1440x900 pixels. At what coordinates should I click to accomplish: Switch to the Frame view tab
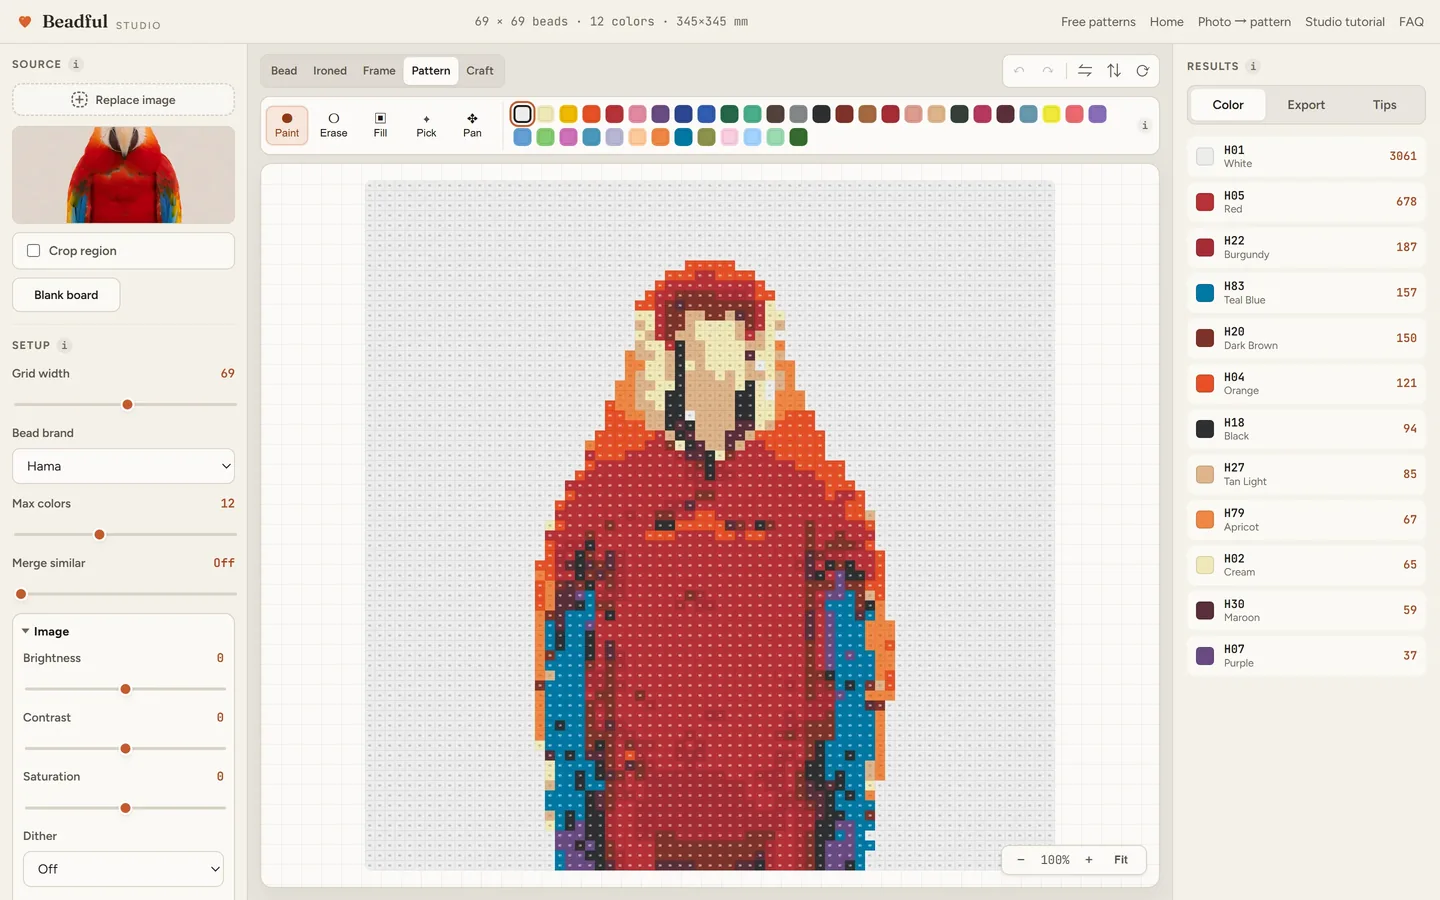(379, 71)
